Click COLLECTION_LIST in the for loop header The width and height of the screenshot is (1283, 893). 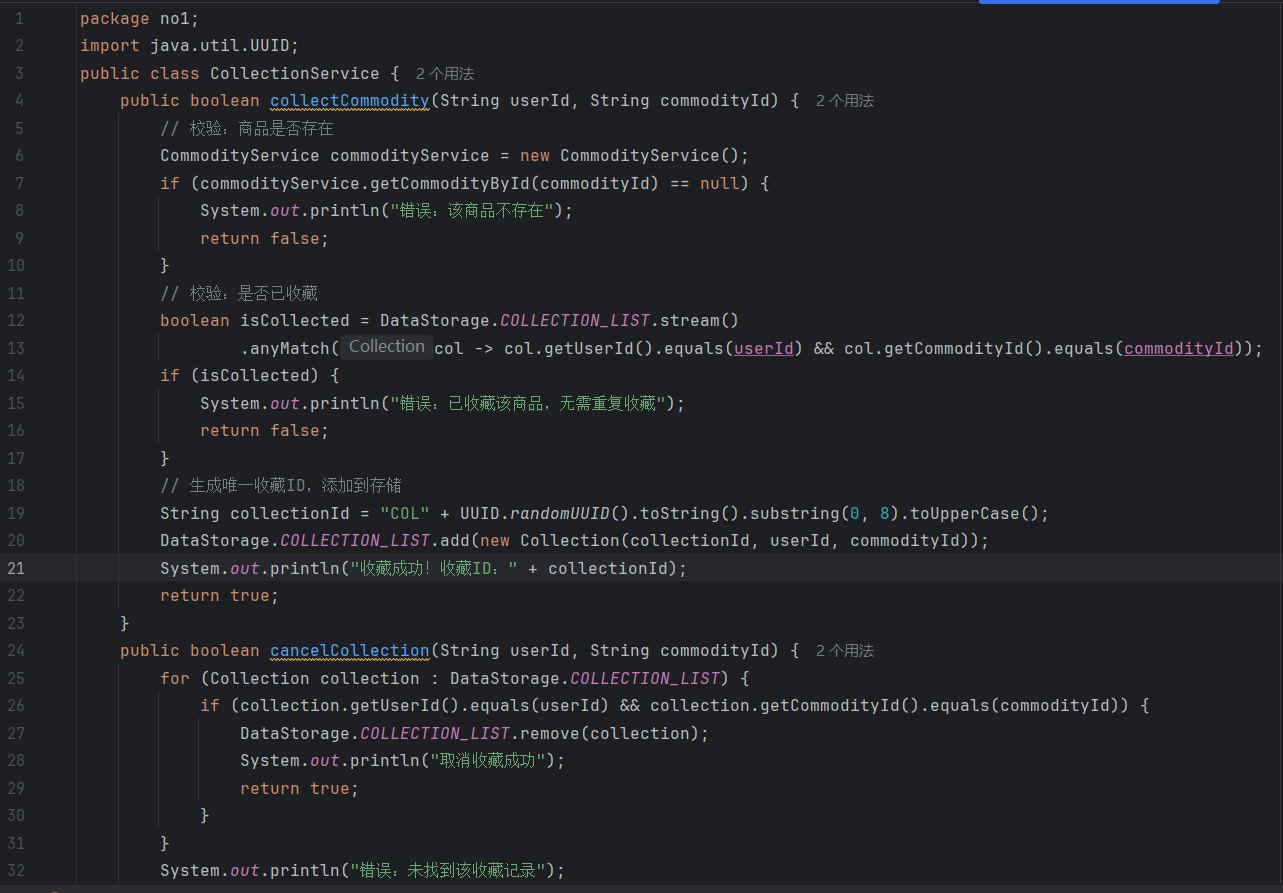point(645,679)
